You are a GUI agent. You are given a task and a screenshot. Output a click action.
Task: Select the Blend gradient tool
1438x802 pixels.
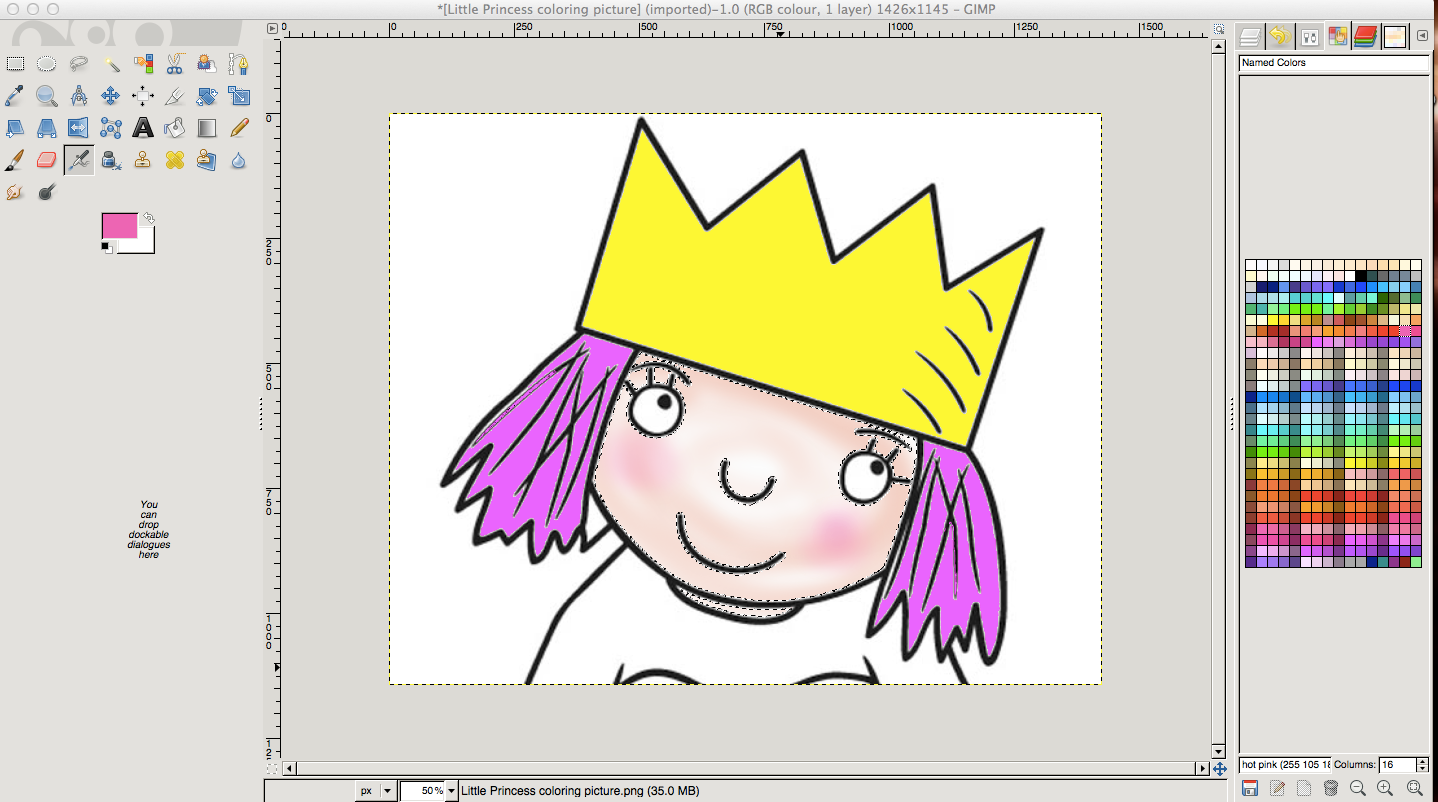207,128
